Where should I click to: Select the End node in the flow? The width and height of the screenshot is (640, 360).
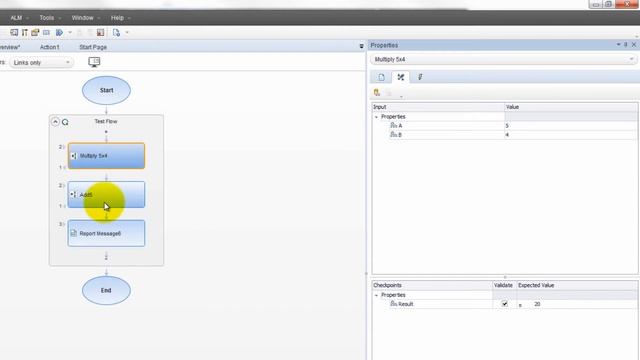[106, 290]
